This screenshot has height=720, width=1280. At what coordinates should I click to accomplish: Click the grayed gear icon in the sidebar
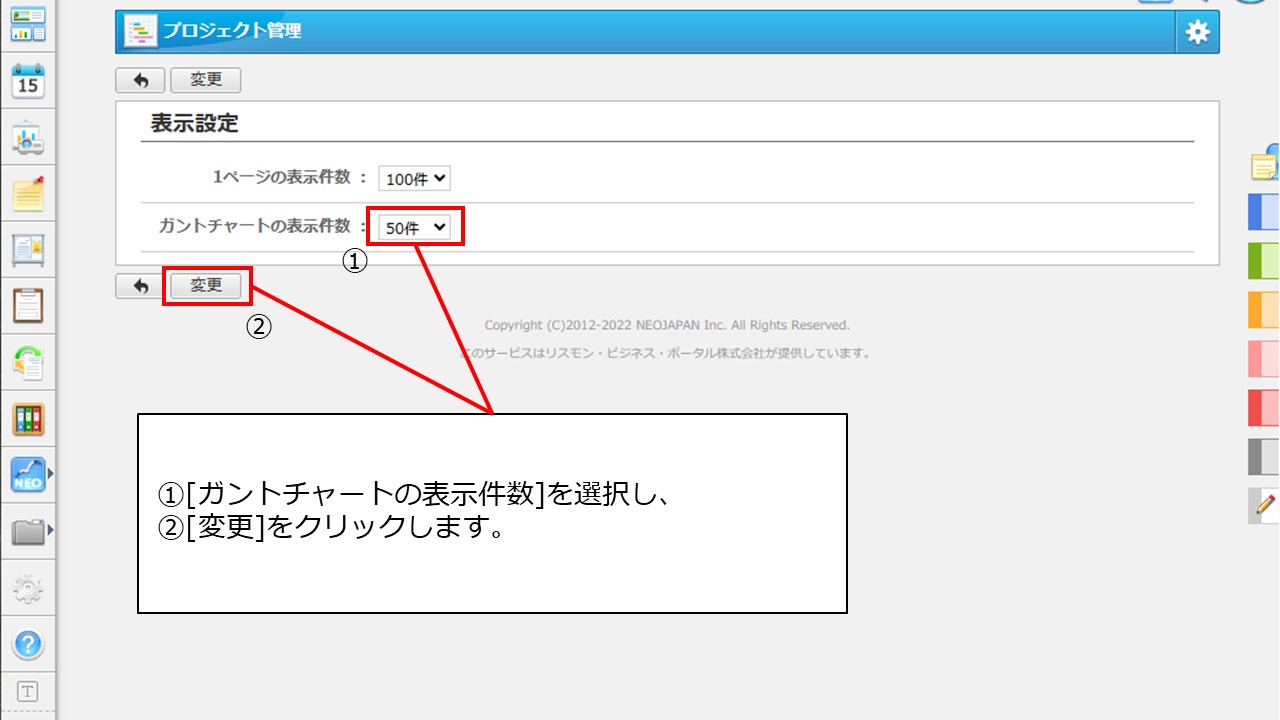28,587
